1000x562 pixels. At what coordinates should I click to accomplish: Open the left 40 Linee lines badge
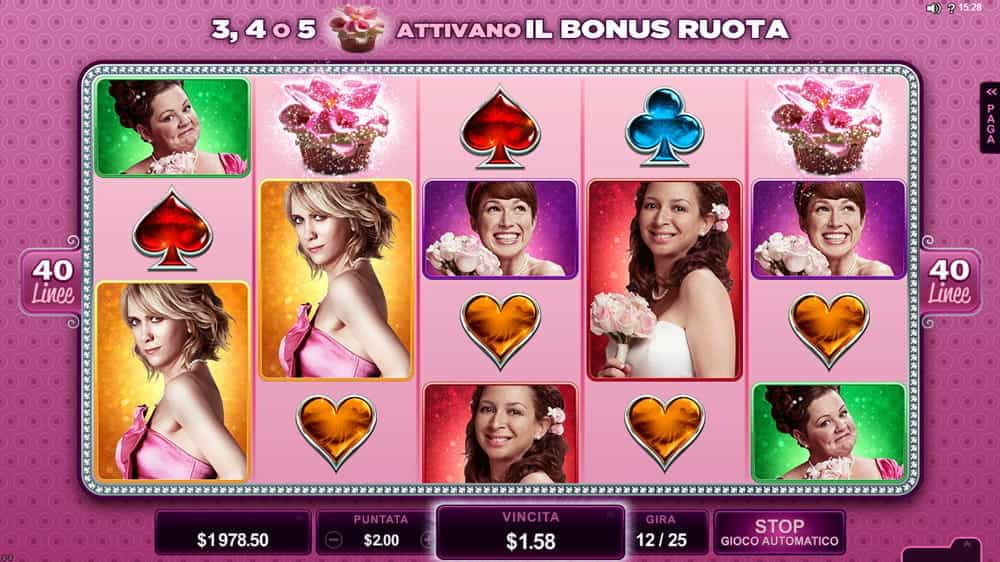pyautogui.click(x=52, y=281)
